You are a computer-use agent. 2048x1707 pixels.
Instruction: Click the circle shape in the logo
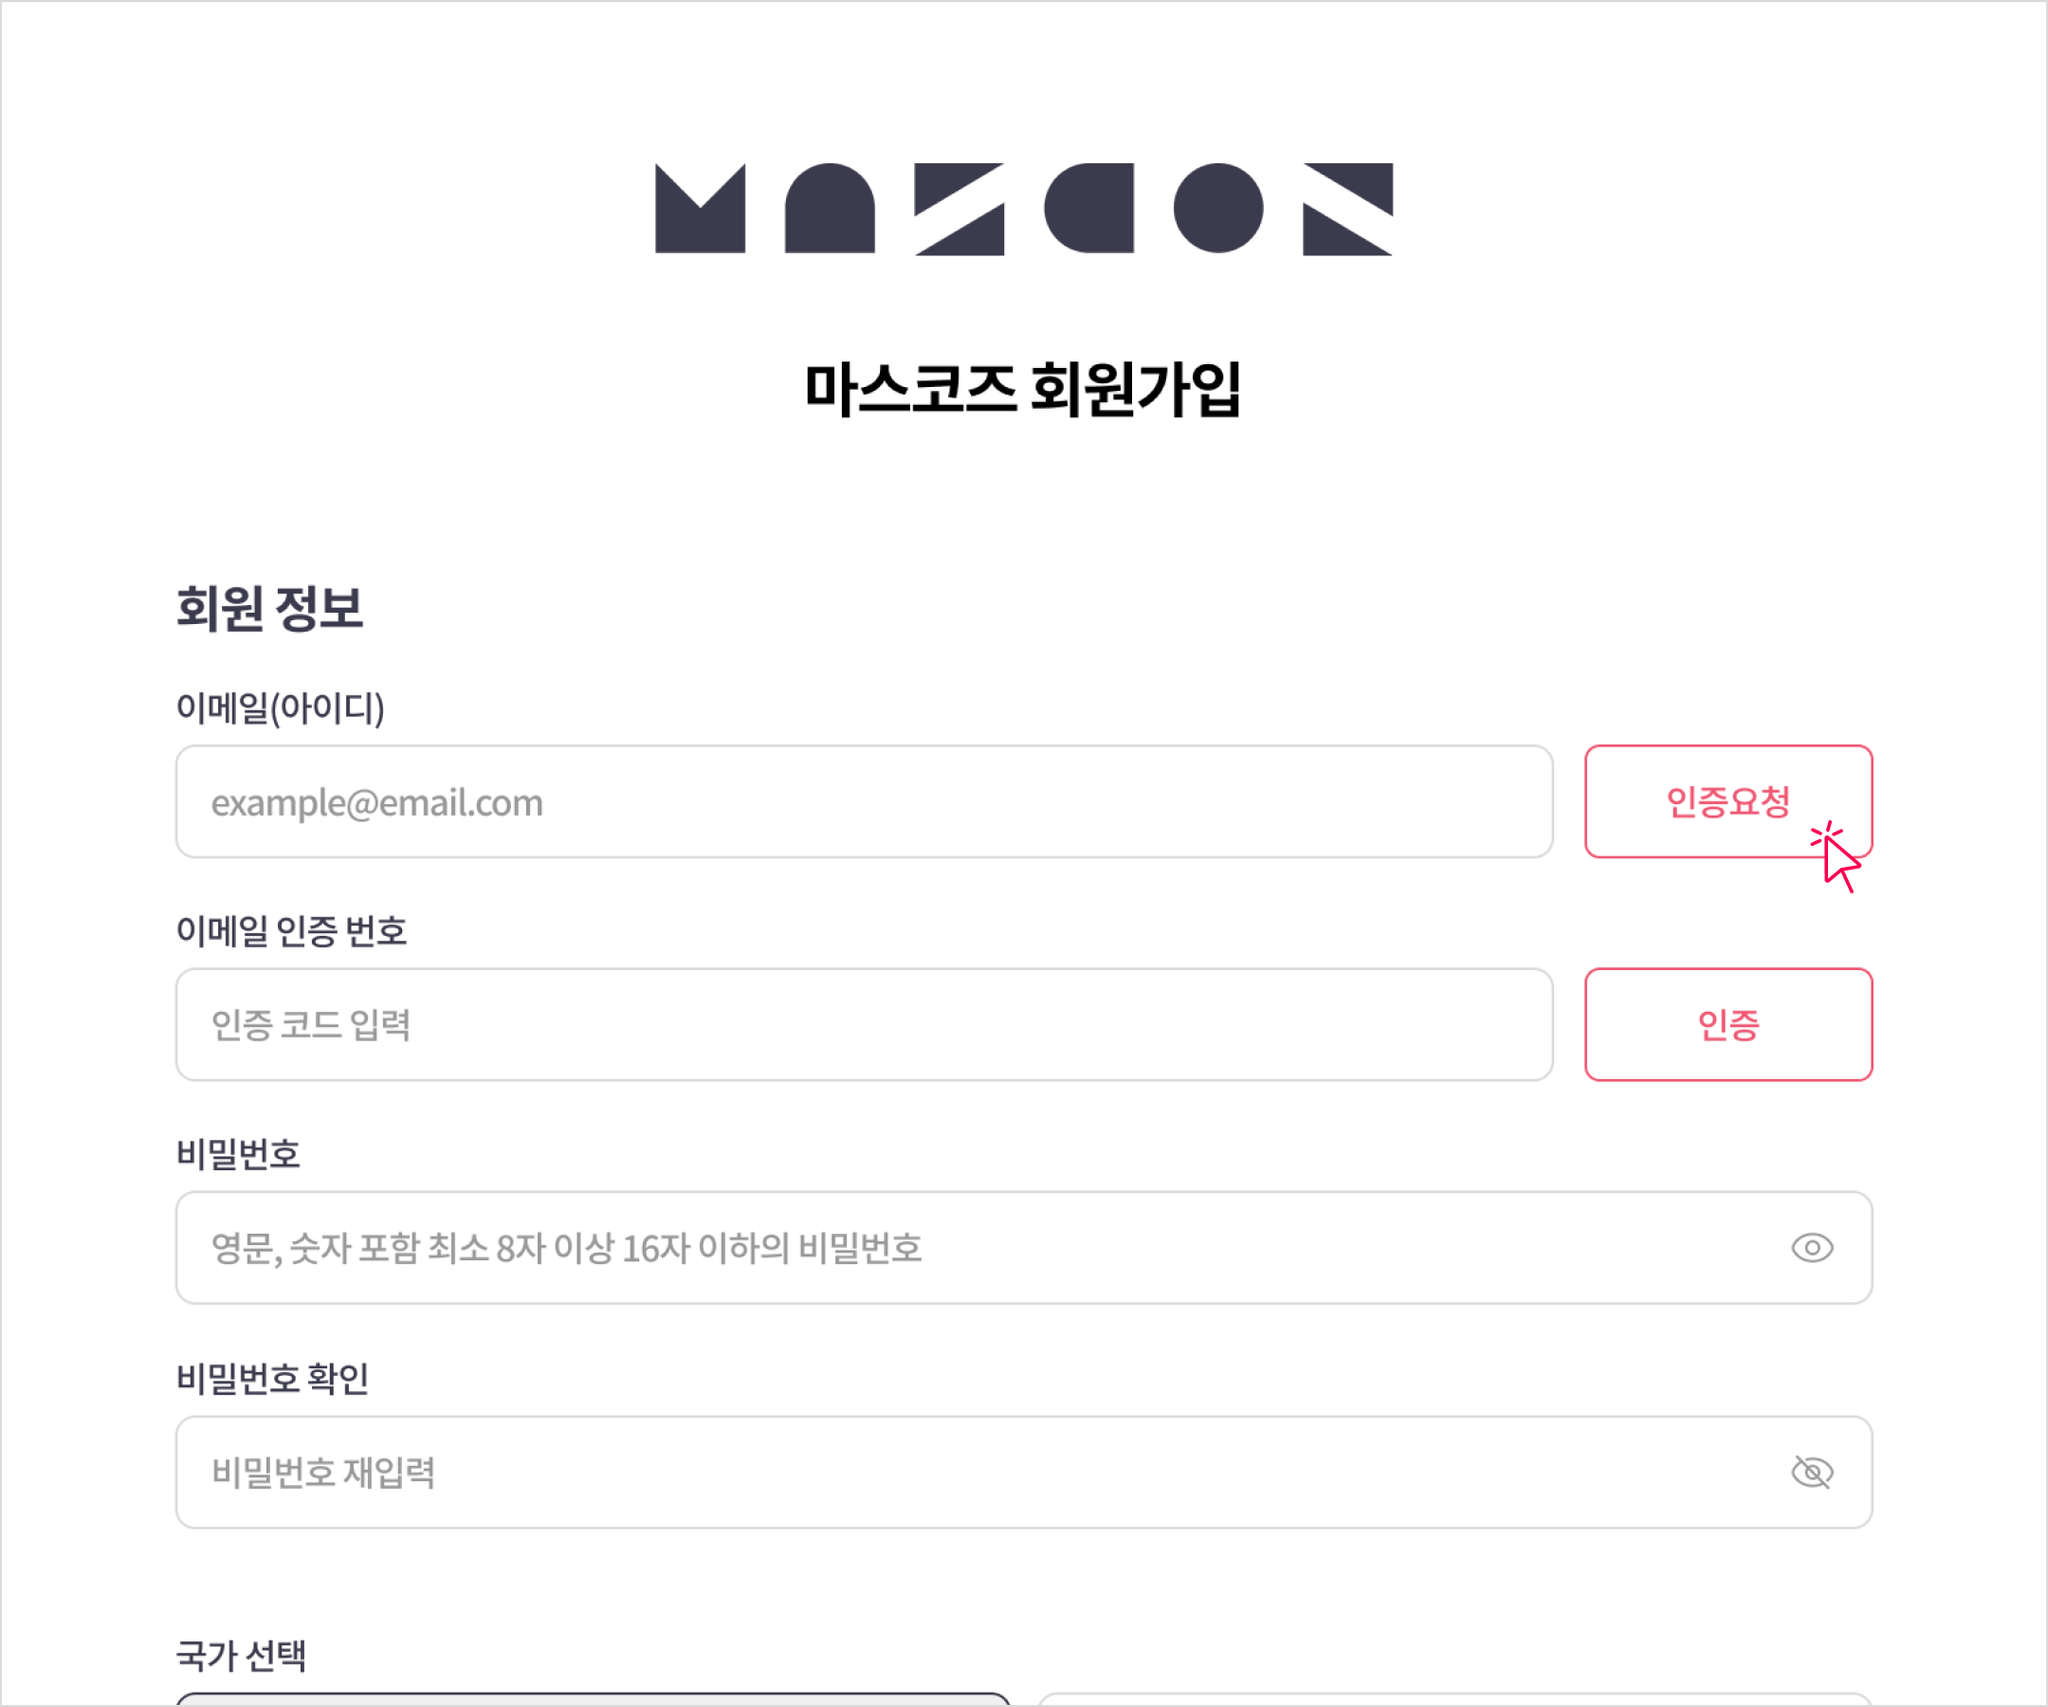(1218, 208)
